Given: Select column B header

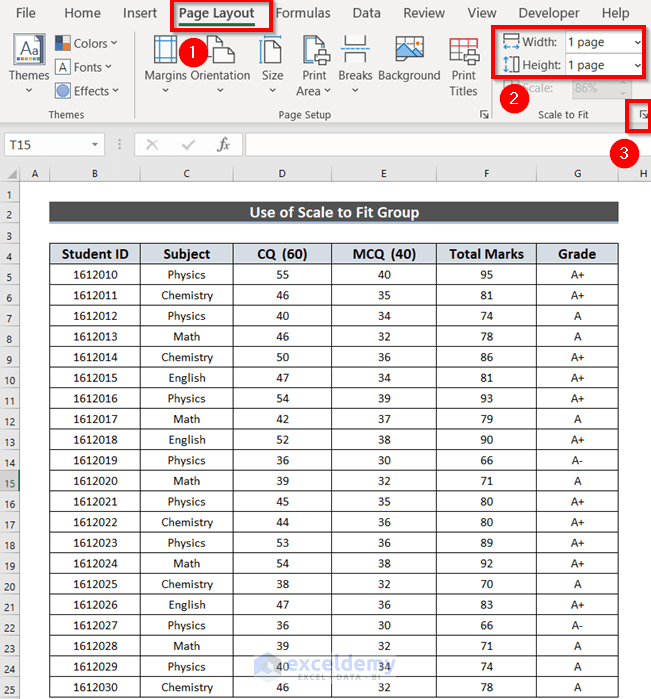Looking at the screenshot, I should click(95, 173).
